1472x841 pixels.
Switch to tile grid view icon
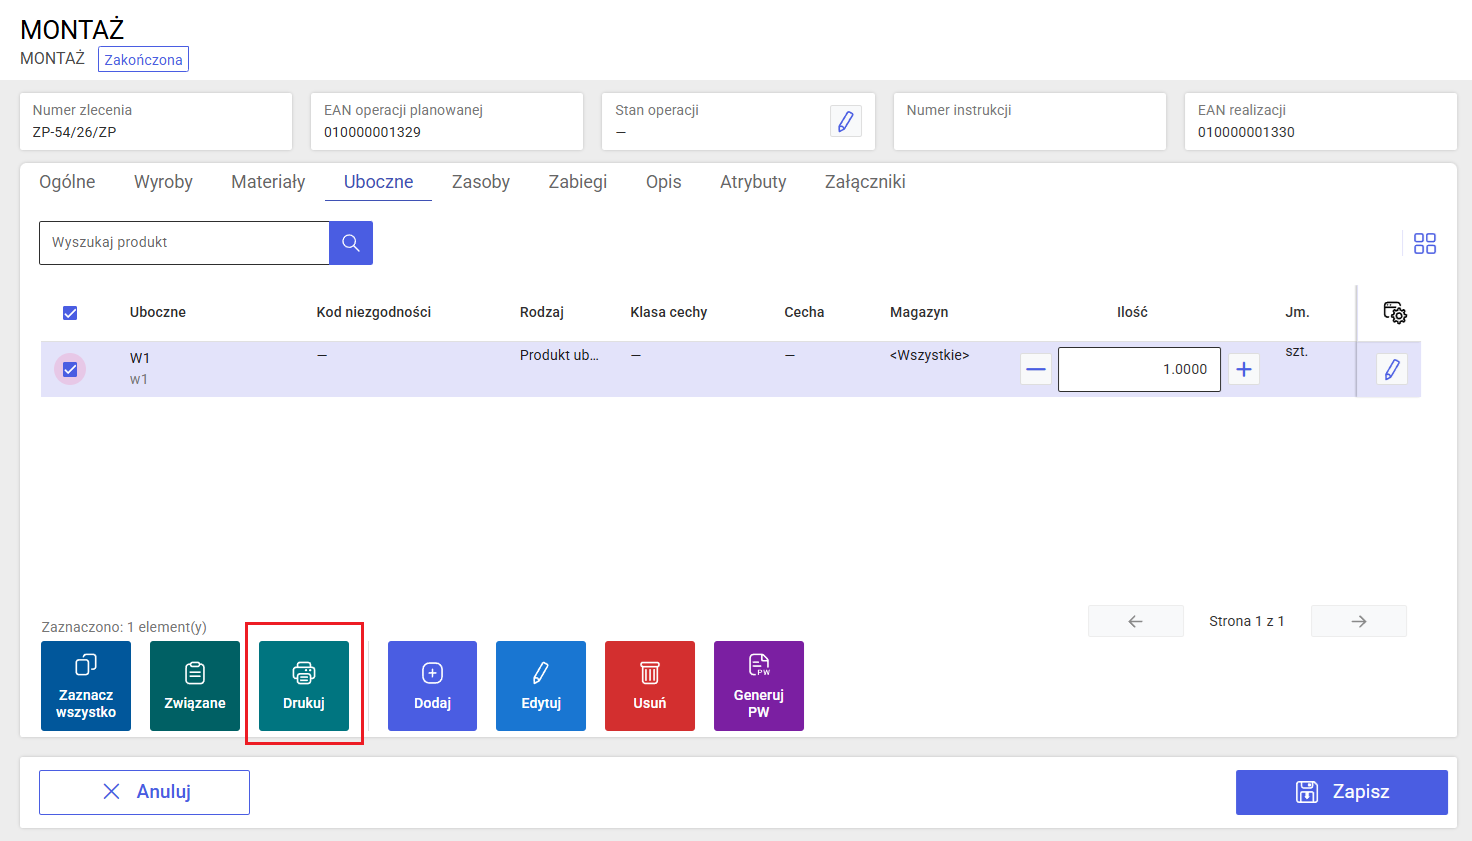(1425, 243)
